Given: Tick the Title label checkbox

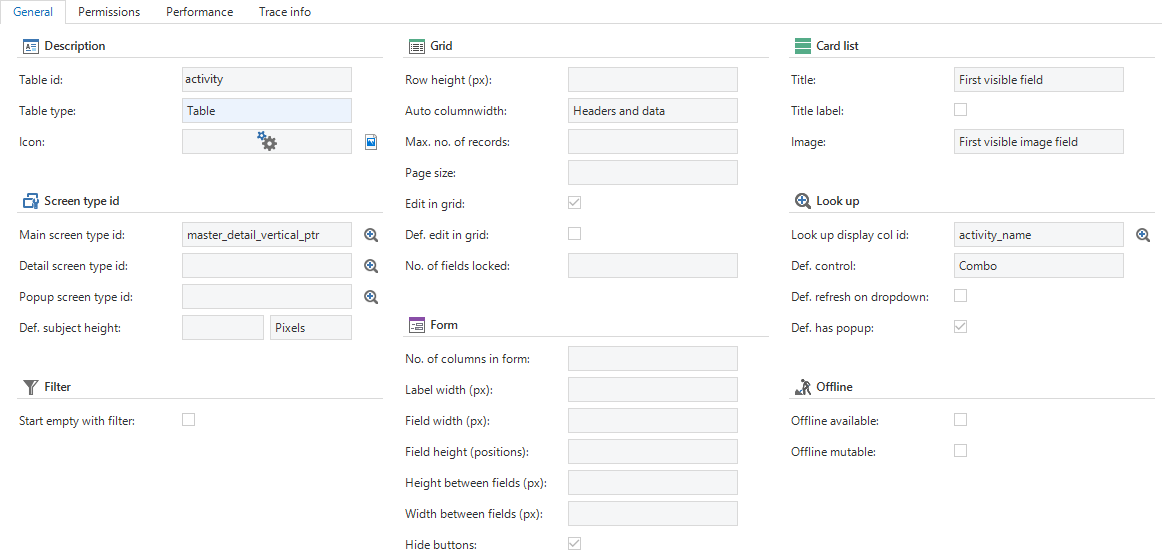Looking at the screenshot, I should click(x=960, y=110).
